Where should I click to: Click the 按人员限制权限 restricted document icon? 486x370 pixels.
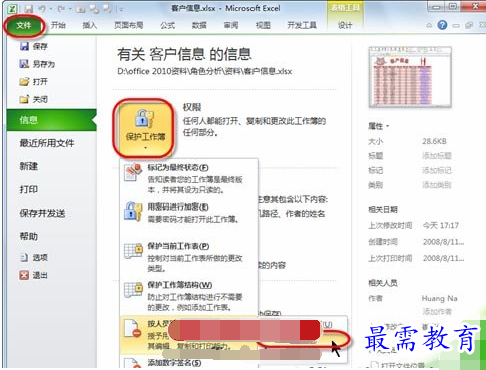point(132,329)
